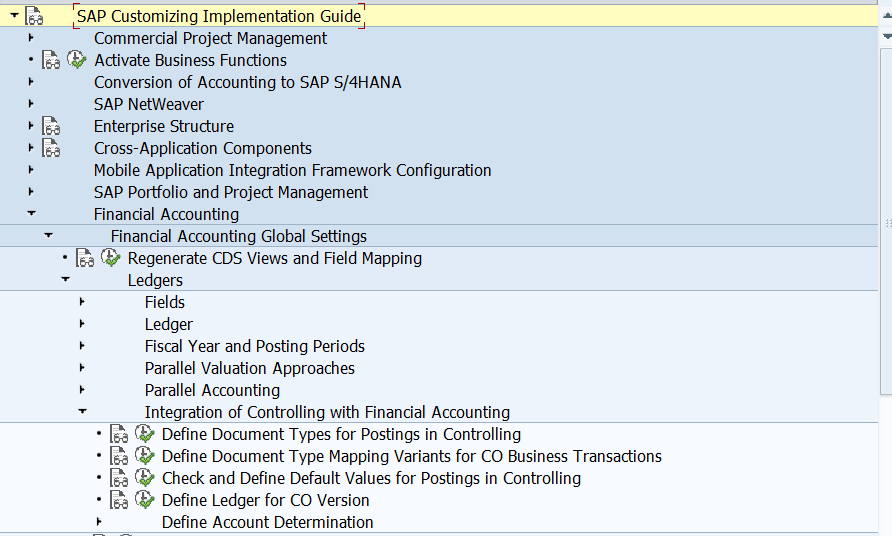Select Mobile Application Integration Framework Configuration text
Image resolution: width=892 pixels, height=536 pixels.
[x=292, y=170]
